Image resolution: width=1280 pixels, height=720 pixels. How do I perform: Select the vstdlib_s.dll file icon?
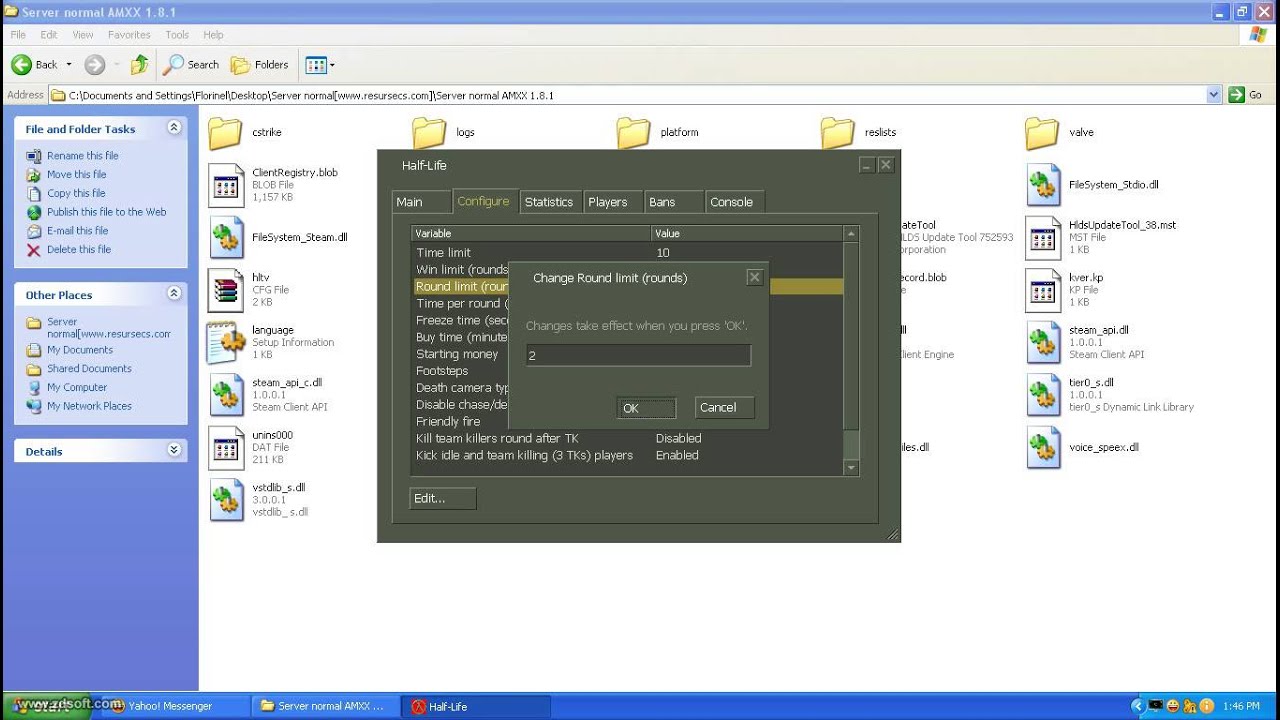[x=226, y=500]
